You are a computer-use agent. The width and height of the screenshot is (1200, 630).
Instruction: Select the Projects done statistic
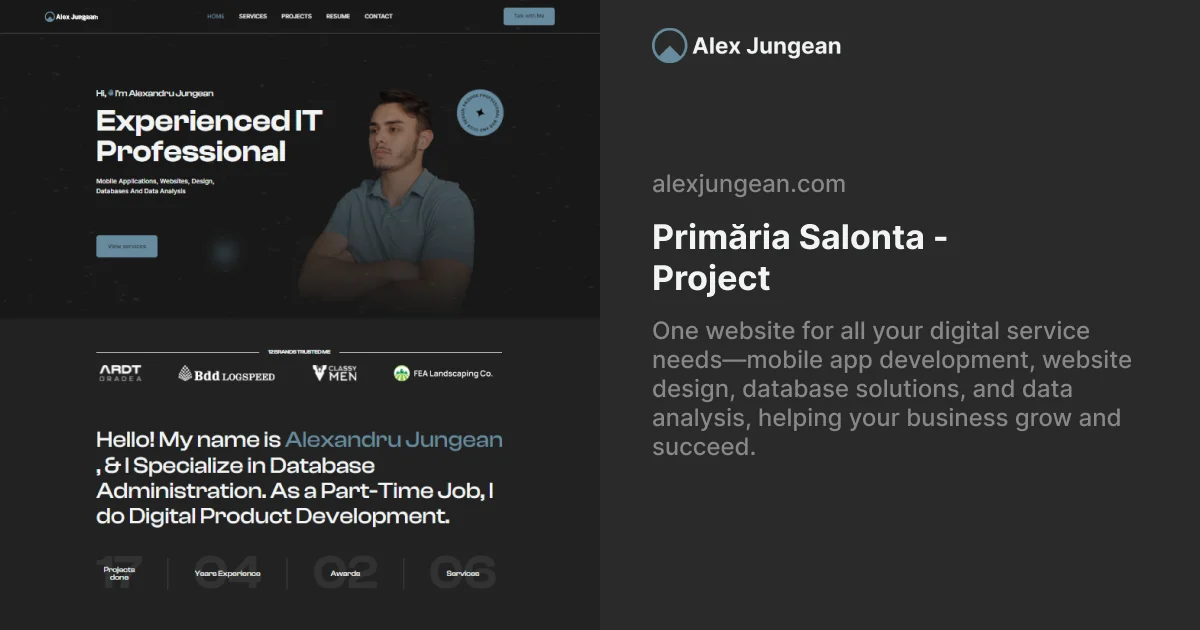119,573
